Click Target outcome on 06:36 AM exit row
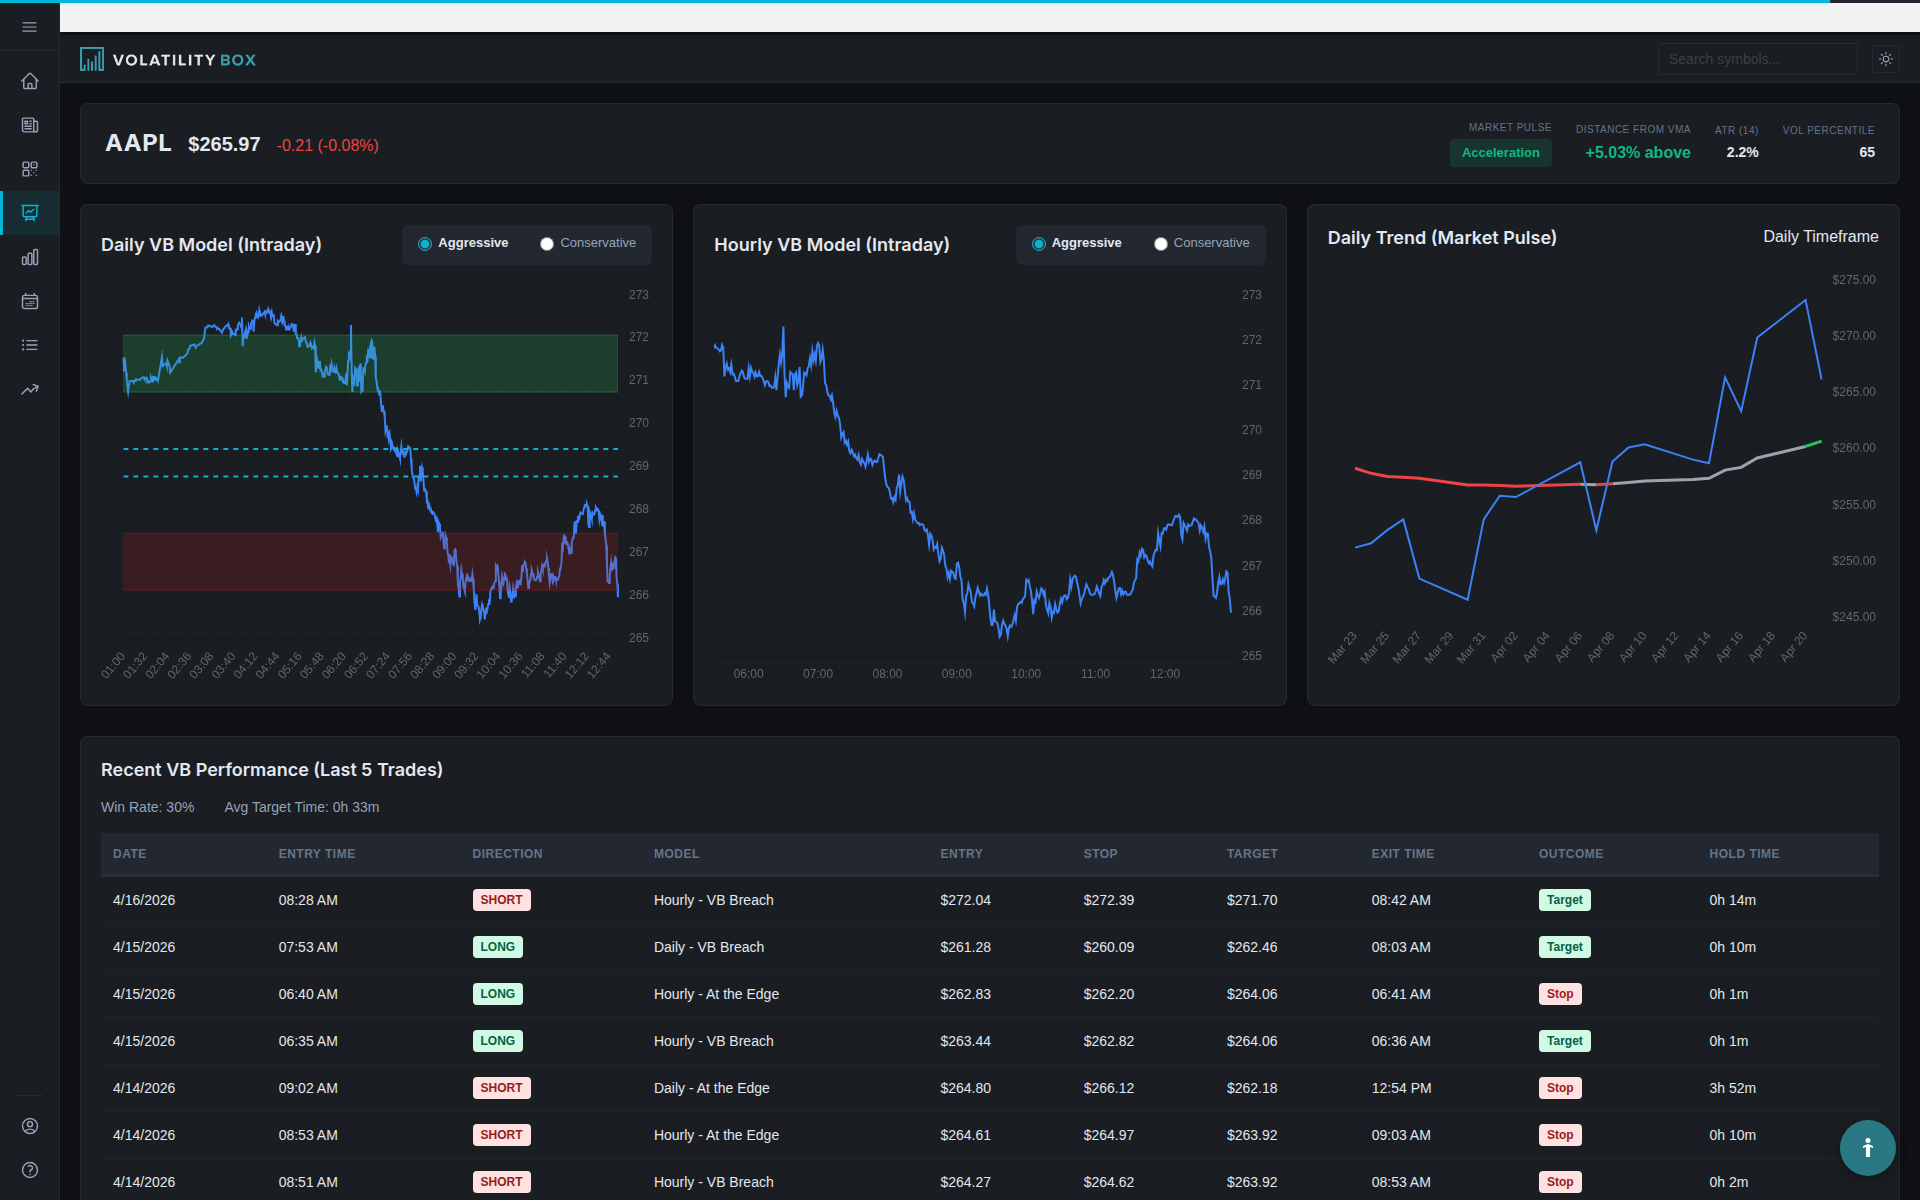The width and height of the screenshot is (1920, 1200). coord(1564,1041)
